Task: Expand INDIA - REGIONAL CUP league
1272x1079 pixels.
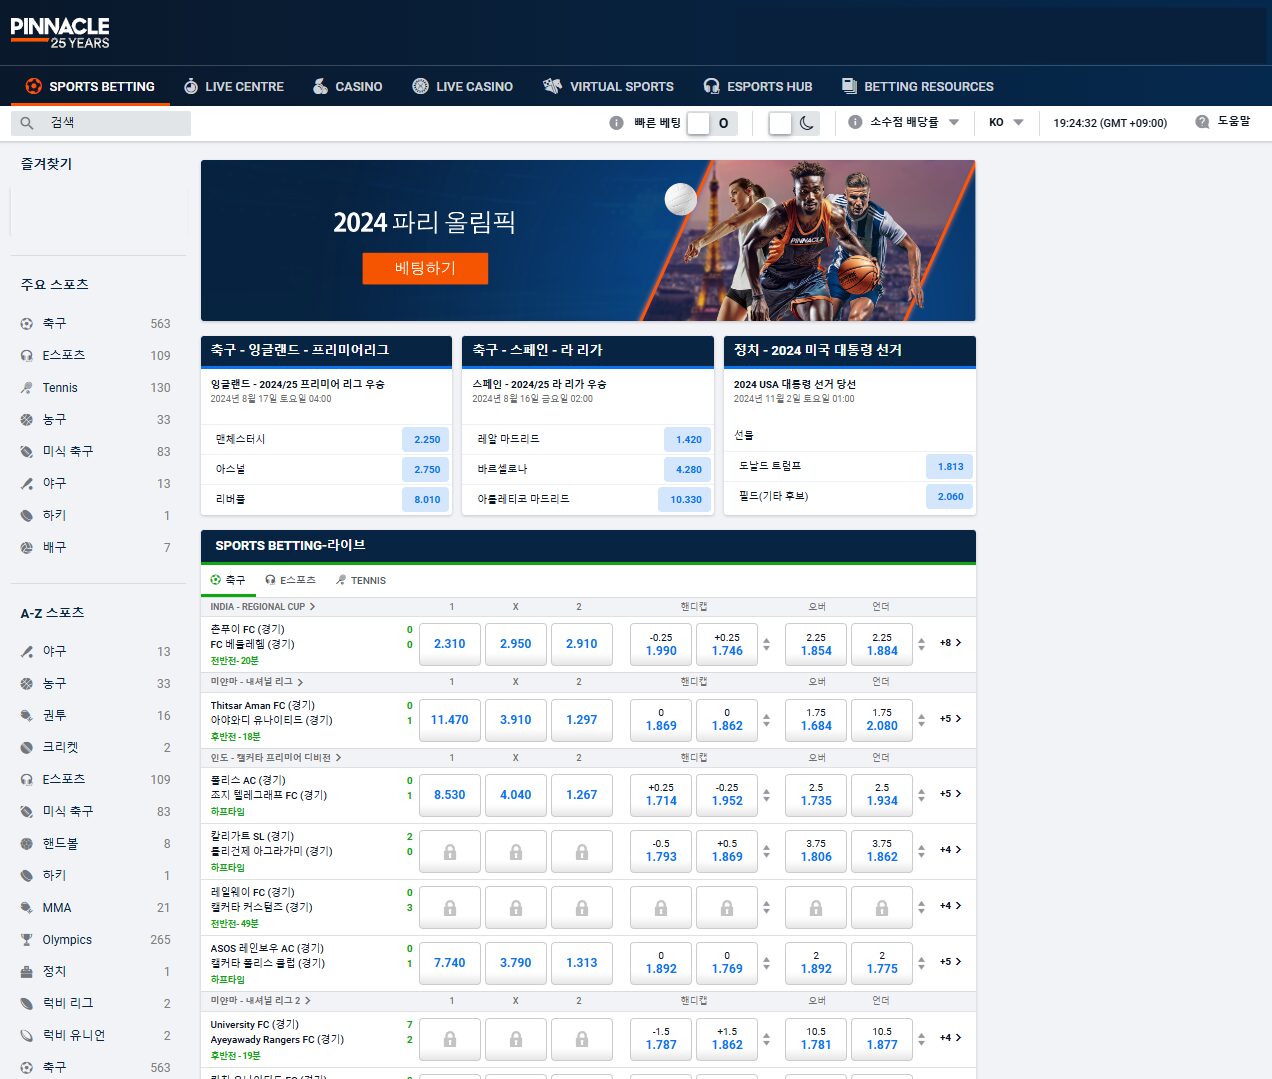Action: [x=263, y=607]
